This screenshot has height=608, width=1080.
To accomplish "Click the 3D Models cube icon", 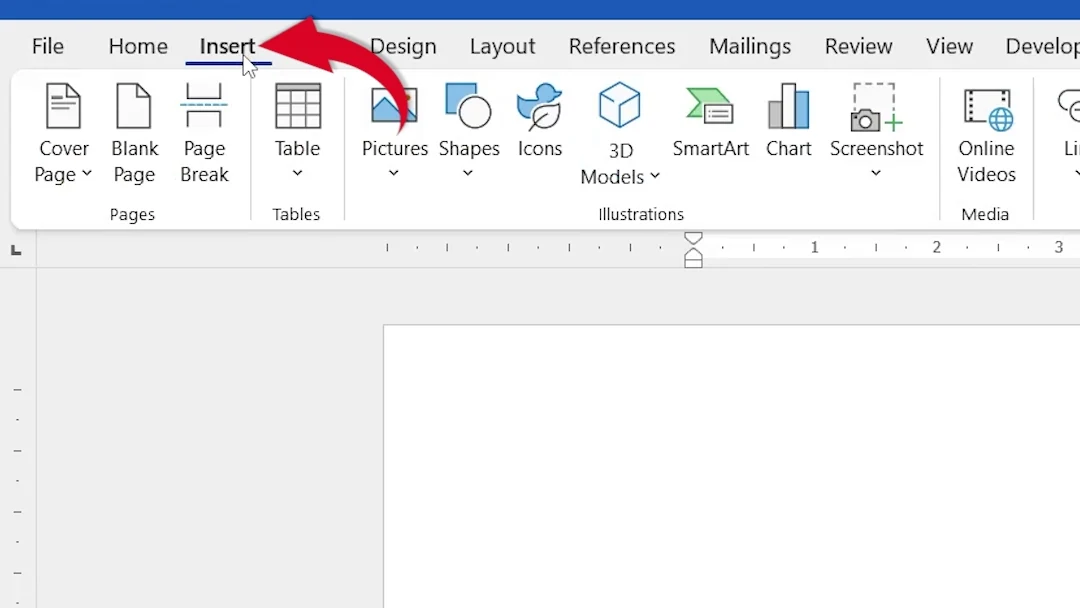I will pos(620,105).
